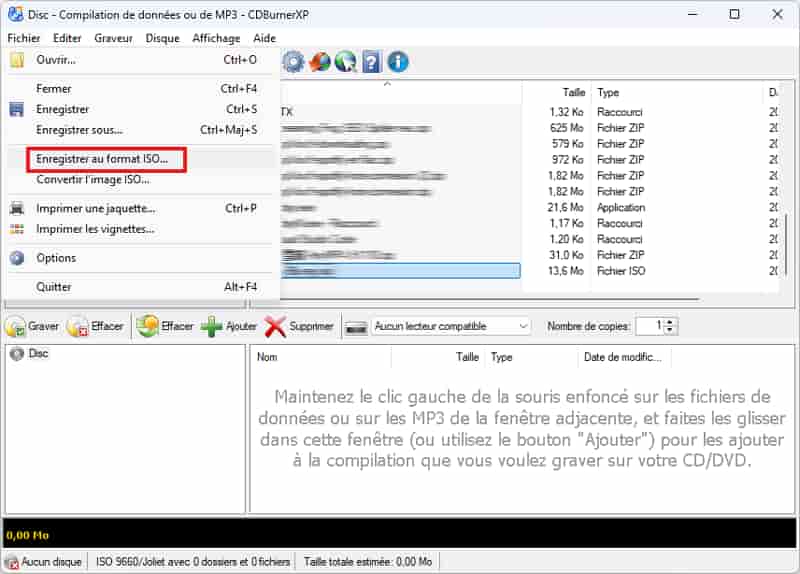Sort compilation by Type column header
Viewport: 800px width, 574px height.
tap(531, 357)
